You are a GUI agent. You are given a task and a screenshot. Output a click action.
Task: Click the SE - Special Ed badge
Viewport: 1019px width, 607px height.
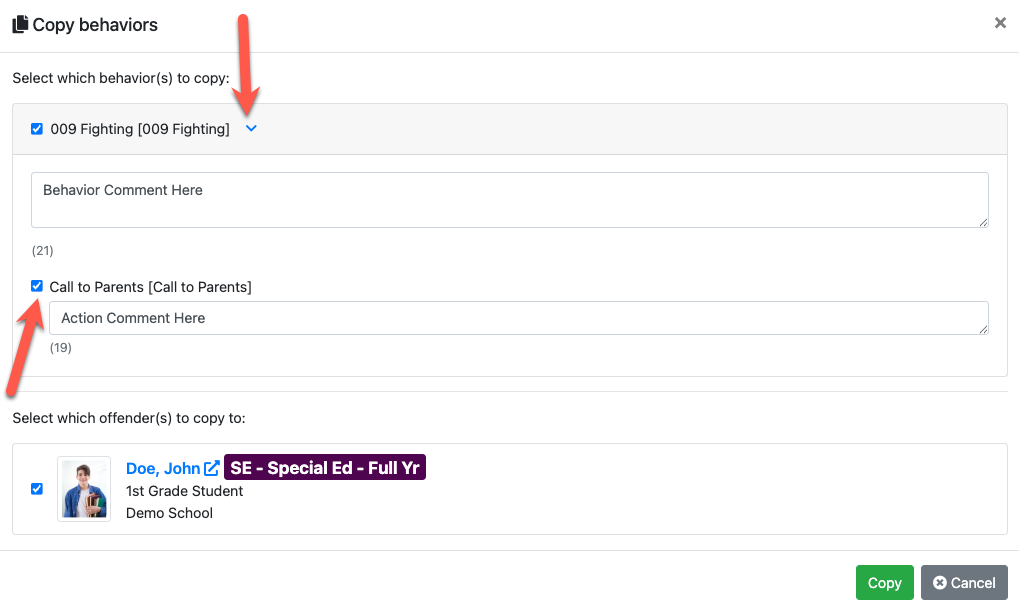325,468
